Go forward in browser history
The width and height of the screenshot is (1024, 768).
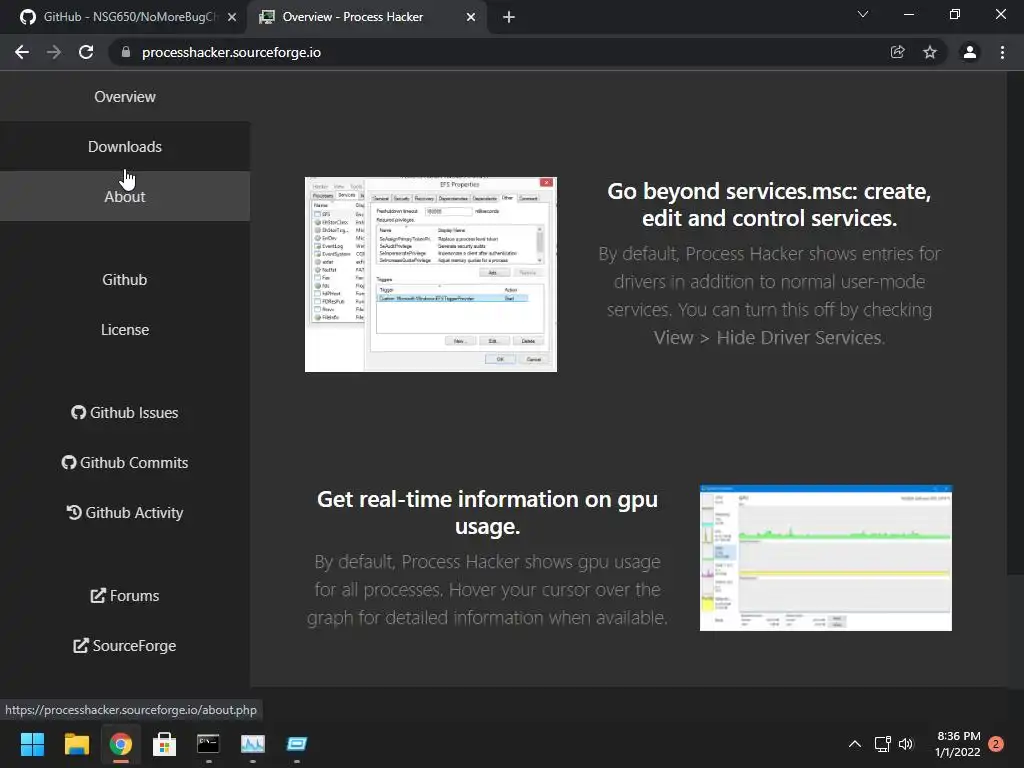[x=54, y=52]
